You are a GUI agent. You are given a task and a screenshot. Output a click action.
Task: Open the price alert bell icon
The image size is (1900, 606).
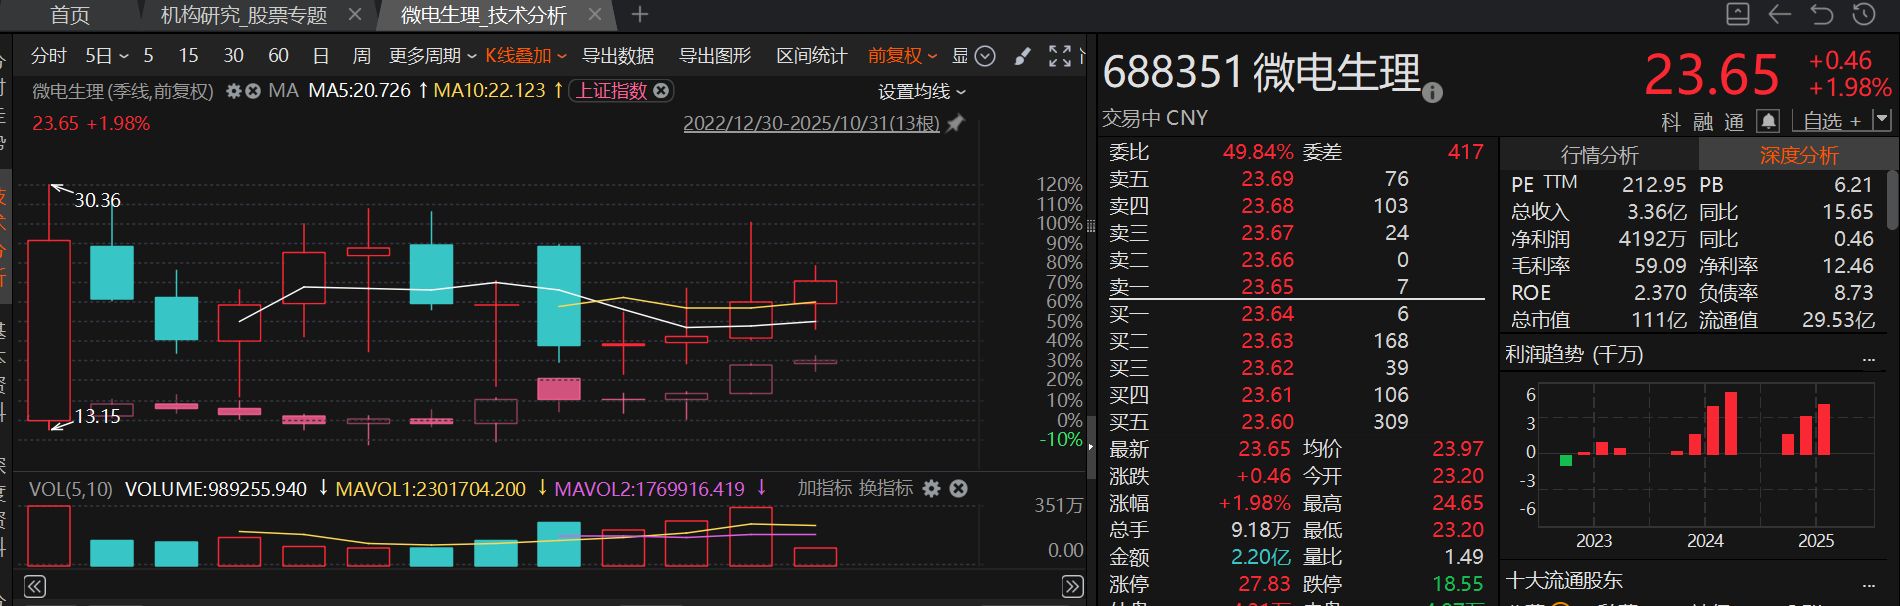coord(1768,121)
